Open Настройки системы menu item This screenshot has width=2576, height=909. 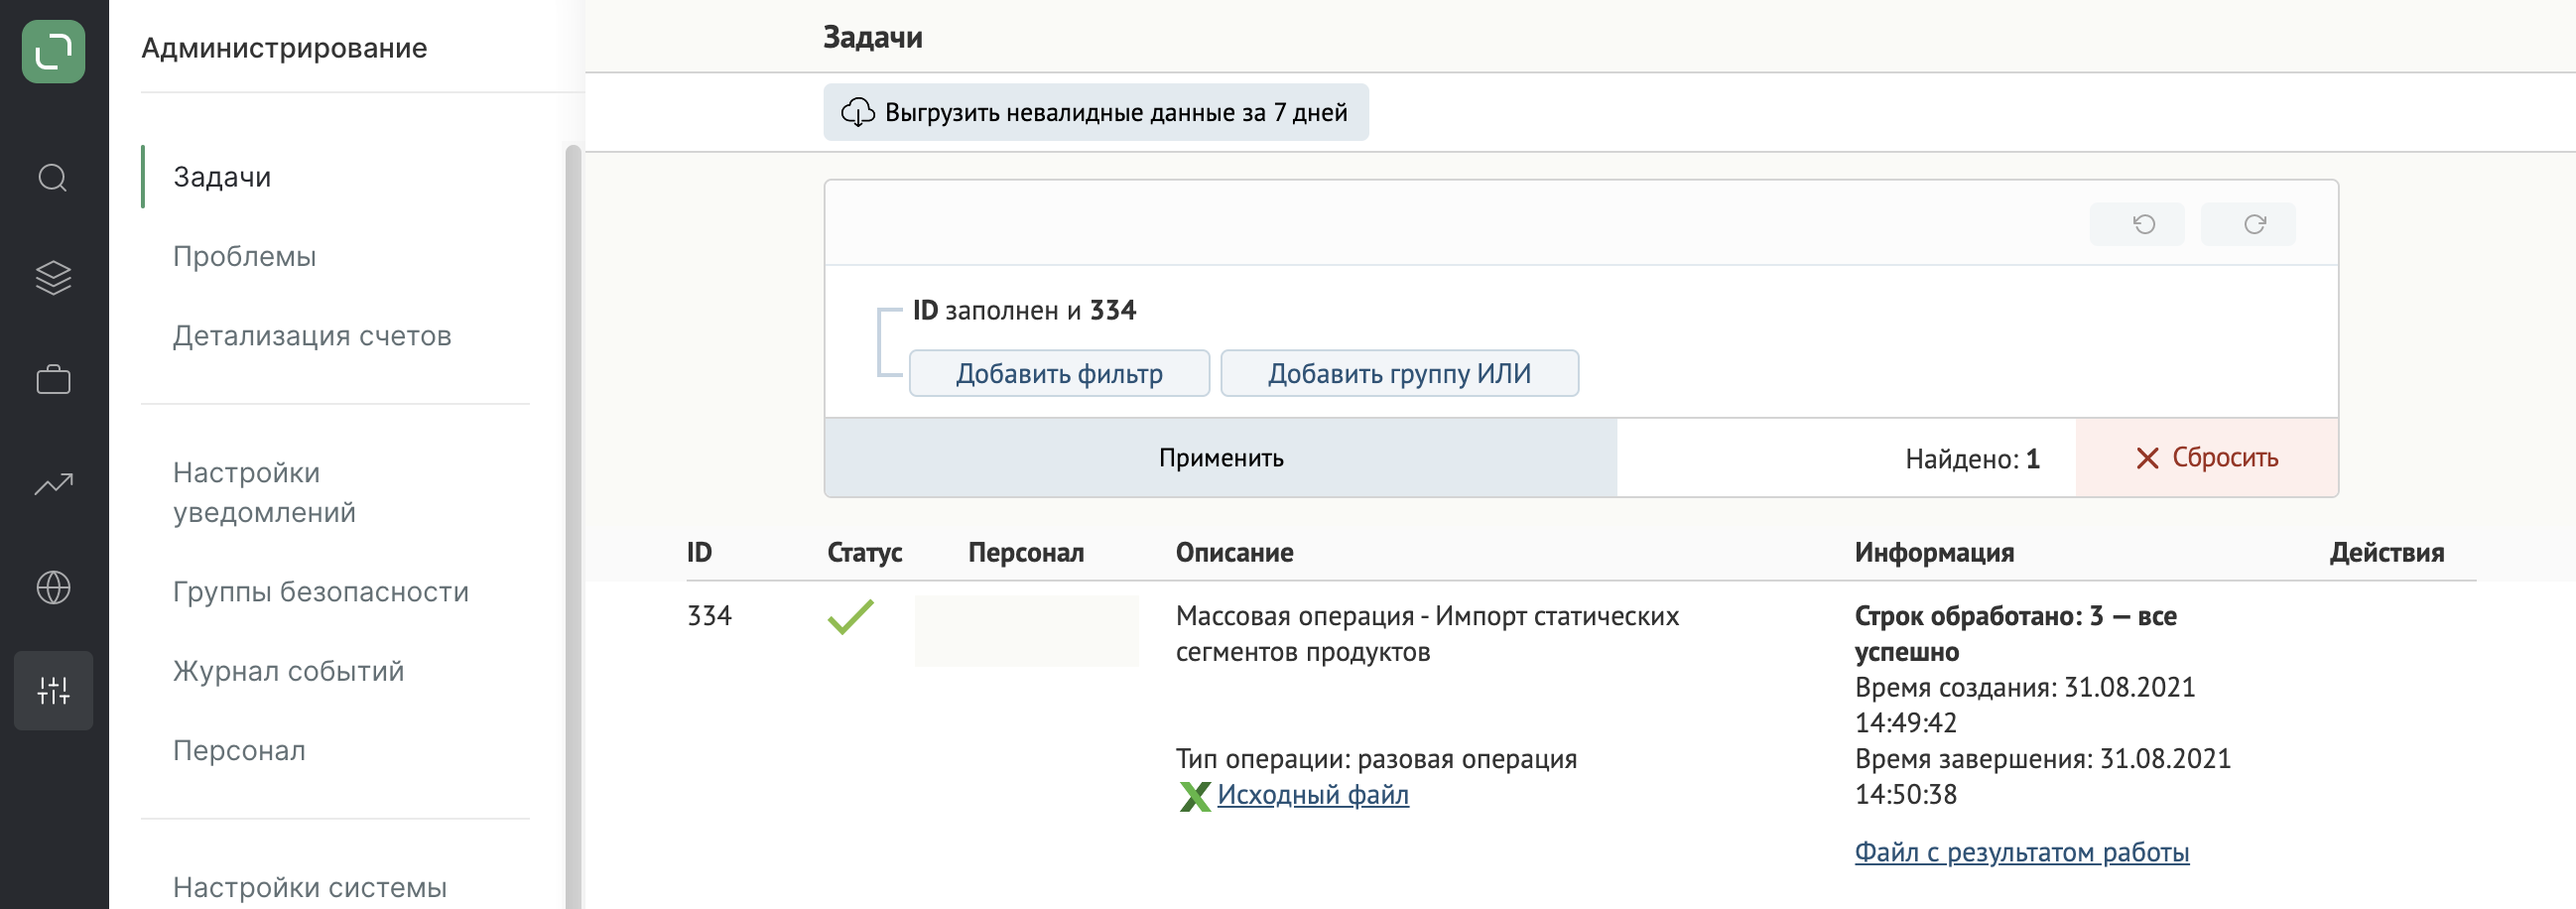tap(309, 887)
